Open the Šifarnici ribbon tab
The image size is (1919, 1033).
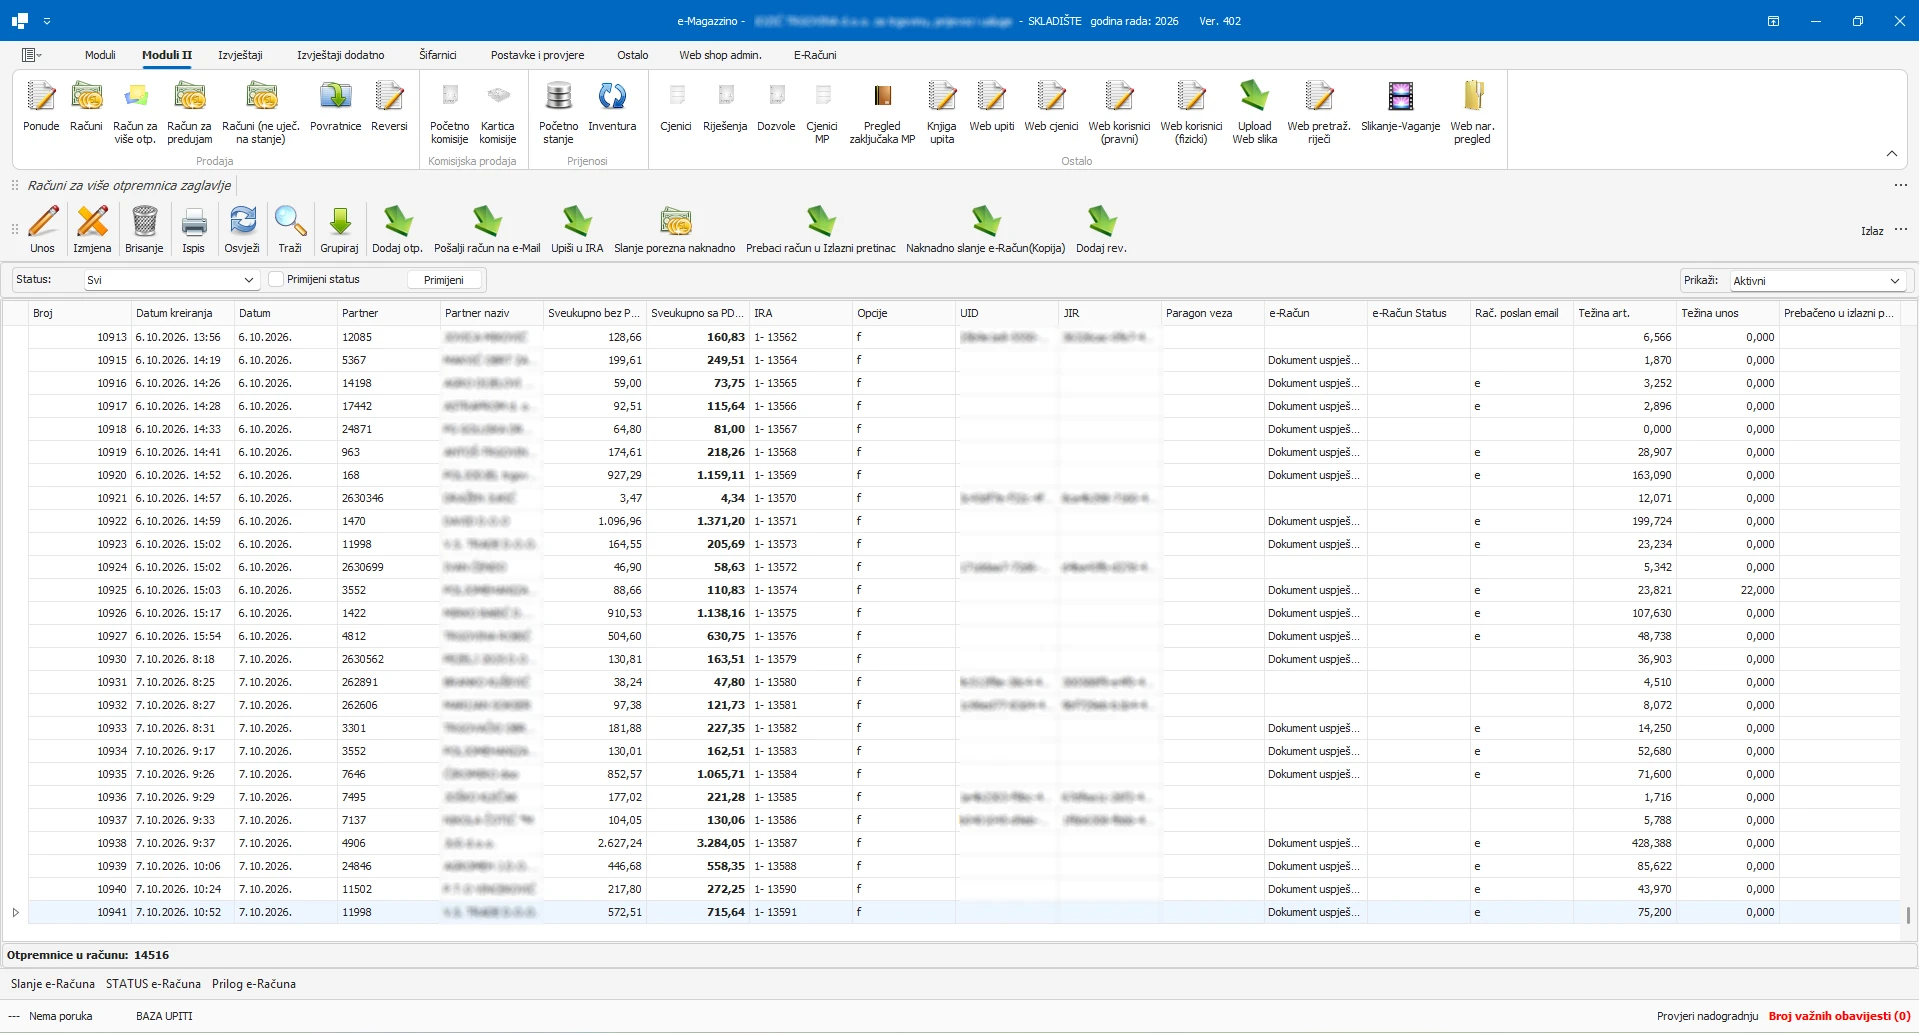click(x=438, y=55)
